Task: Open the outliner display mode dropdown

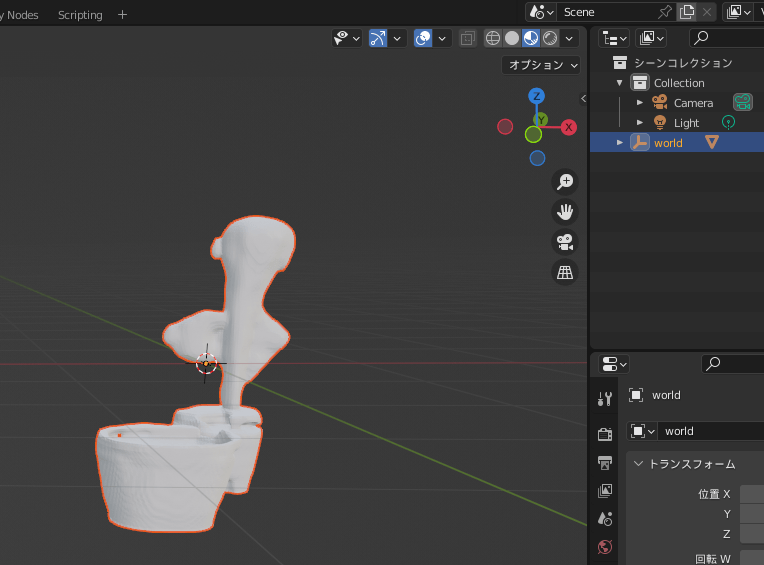Action: (x=651, y=38)
